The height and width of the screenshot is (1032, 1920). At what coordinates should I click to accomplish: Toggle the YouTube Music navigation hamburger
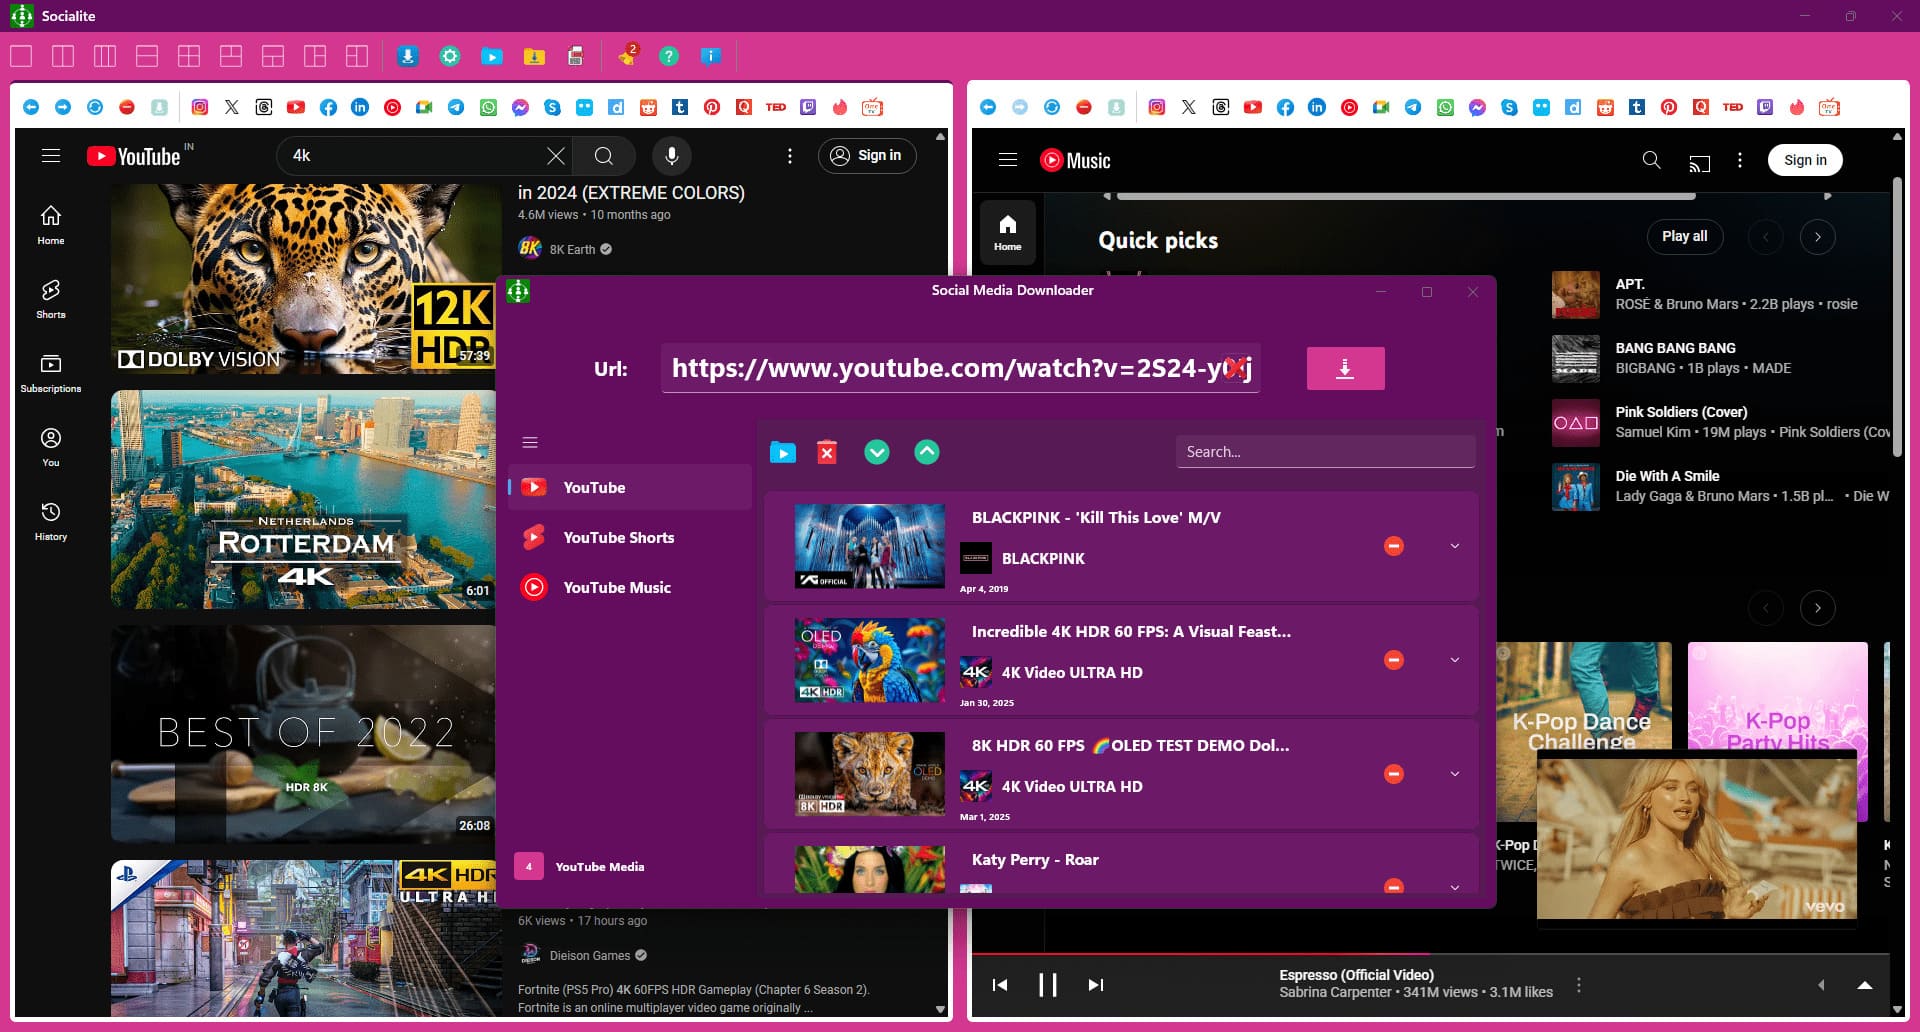click(x=1008, y=160)
